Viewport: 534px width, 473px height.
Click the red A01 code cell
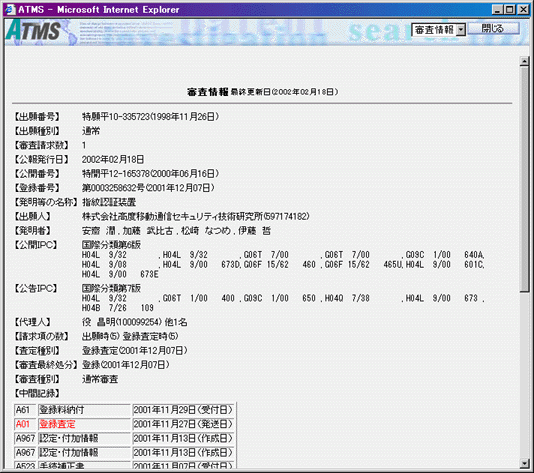point(23,424)
